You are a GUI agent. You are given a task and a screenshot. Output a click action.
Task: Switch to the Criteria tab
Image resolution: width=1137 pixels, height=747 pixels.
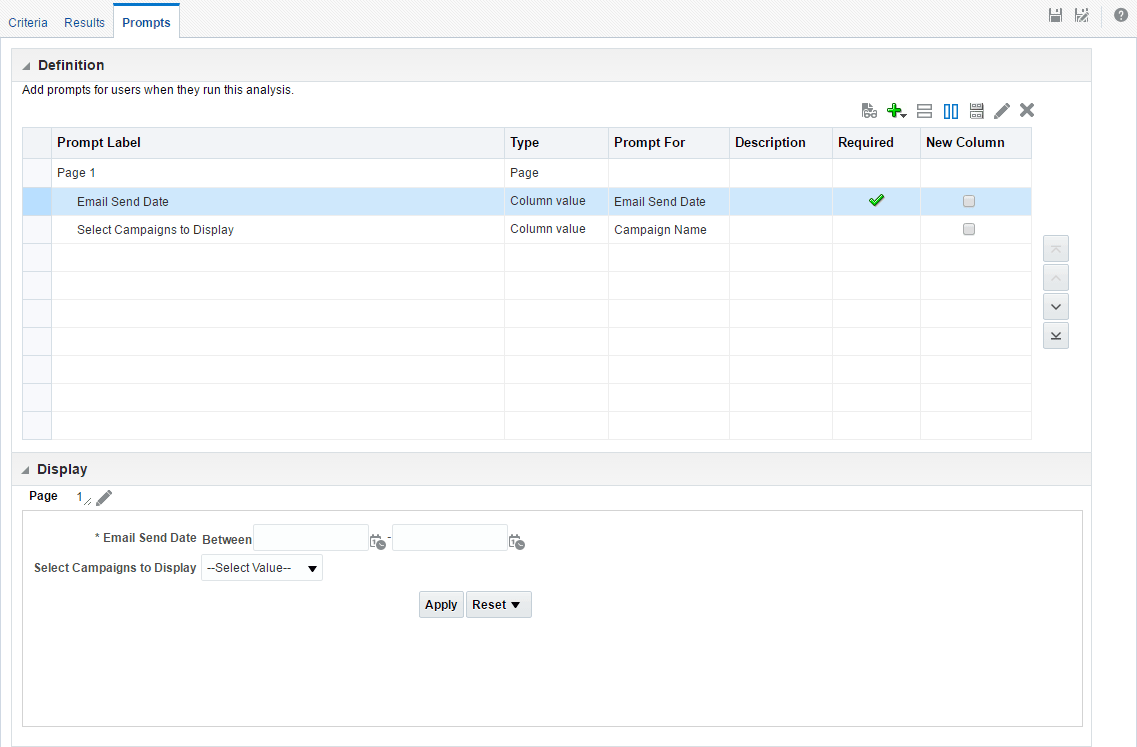click(x=28, y=22)
